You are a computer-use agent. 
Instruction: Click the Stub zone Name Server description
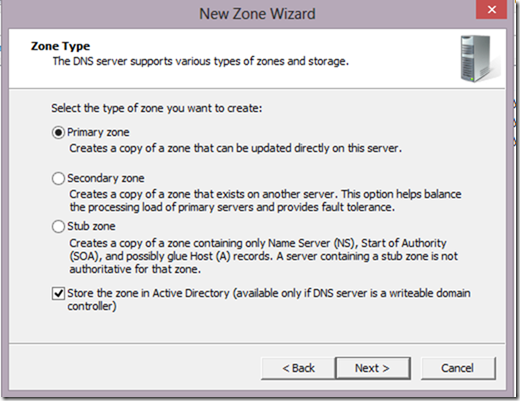click(x=263, y=256)
